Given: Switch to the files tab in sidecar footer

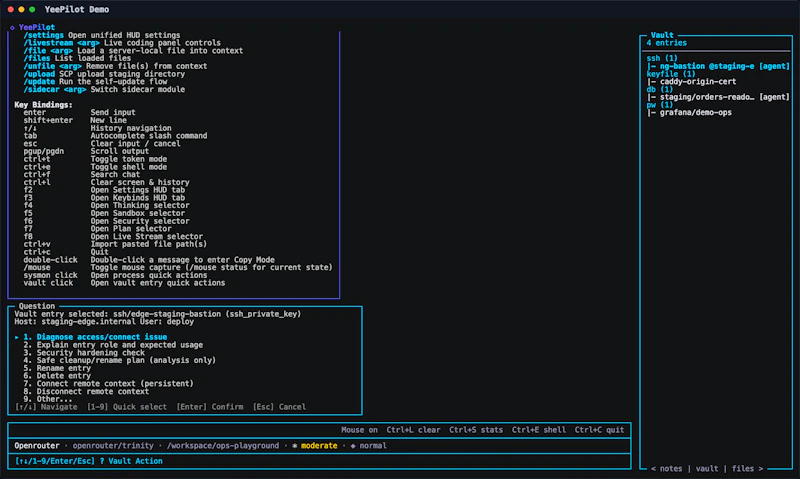Looking at the screenshot, I should click(743, 468).
